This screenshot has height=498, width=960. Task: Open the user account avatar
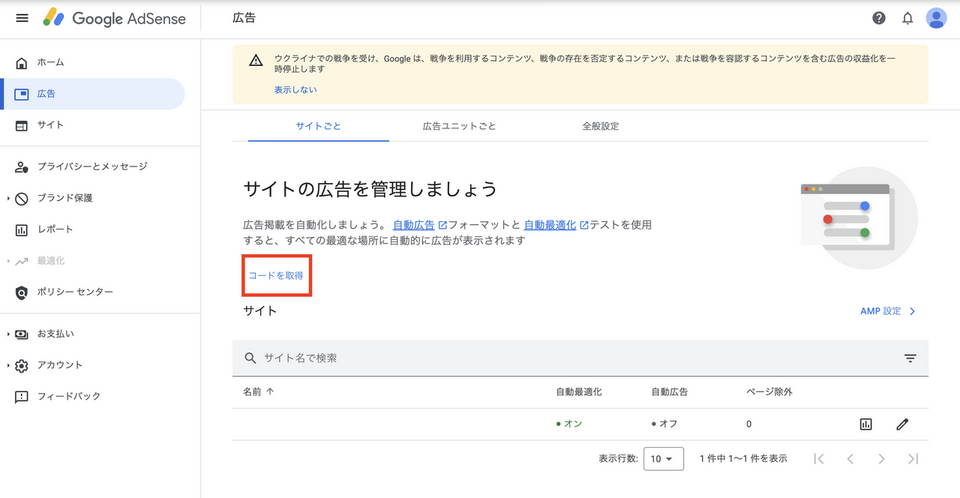coord(936,18)
